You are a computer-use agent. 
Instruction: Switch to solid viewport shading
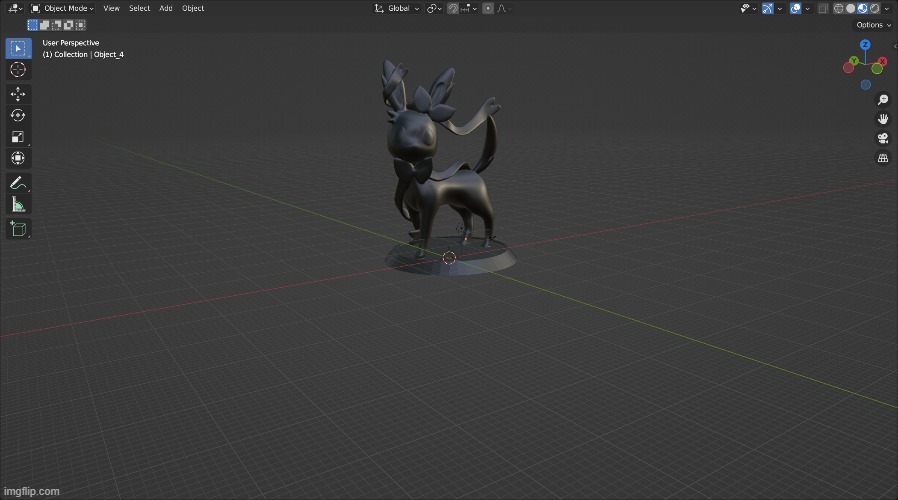[x=851, y=8]
